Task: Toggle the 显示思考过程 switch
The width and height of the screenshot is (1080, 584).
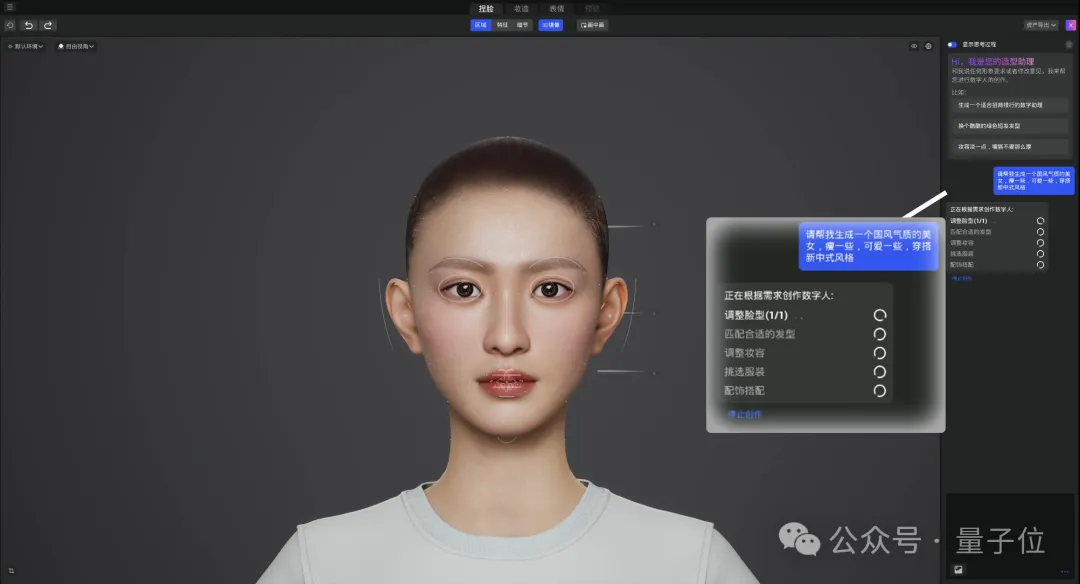Action: [952, 44]
